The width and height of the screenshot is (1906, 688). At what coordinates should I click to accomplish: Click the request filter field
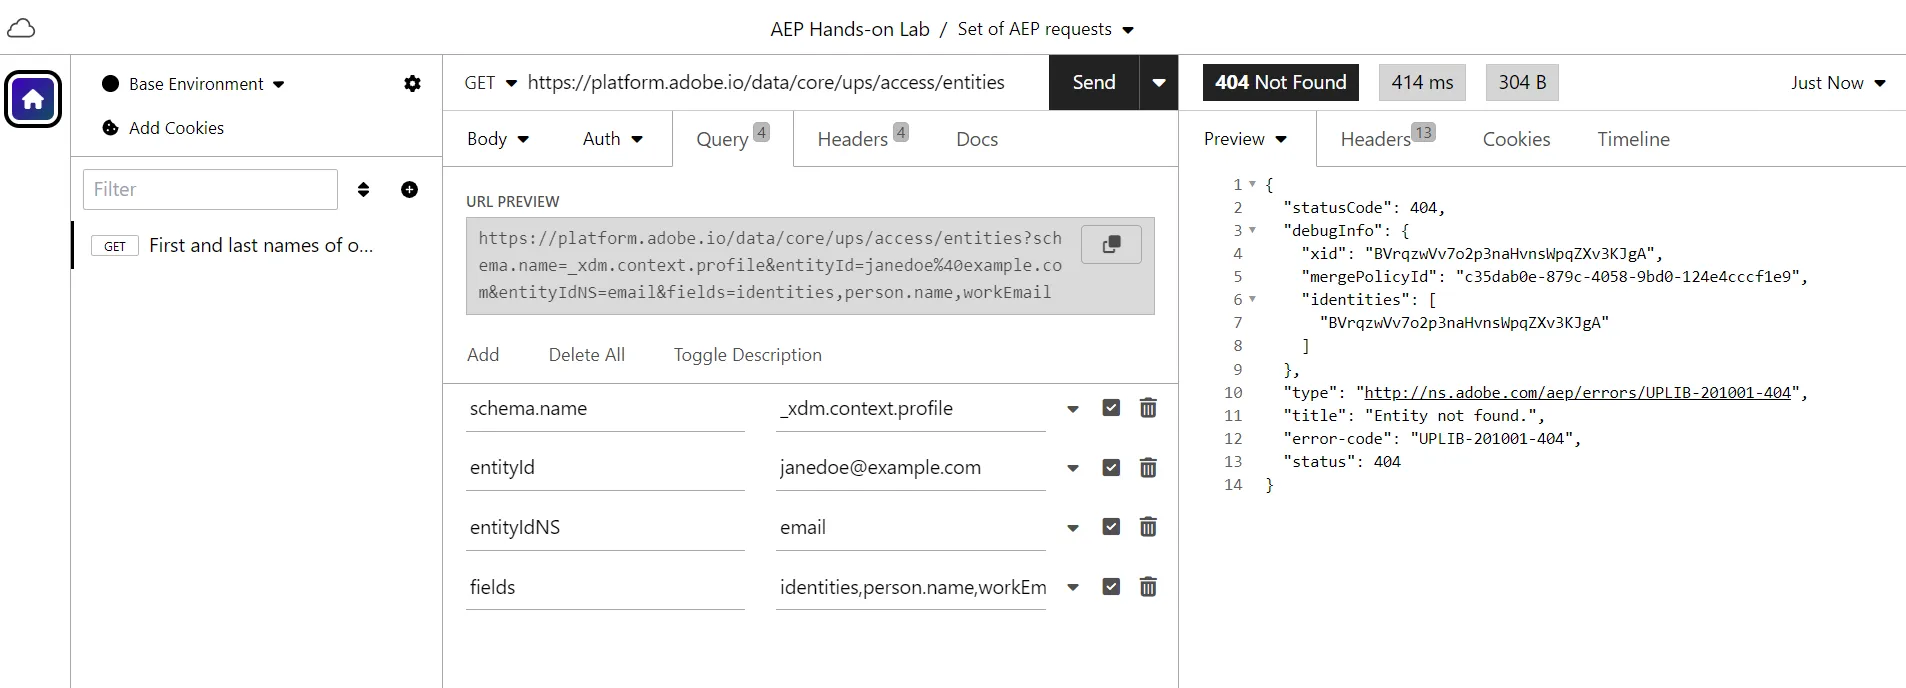[210, 189]
